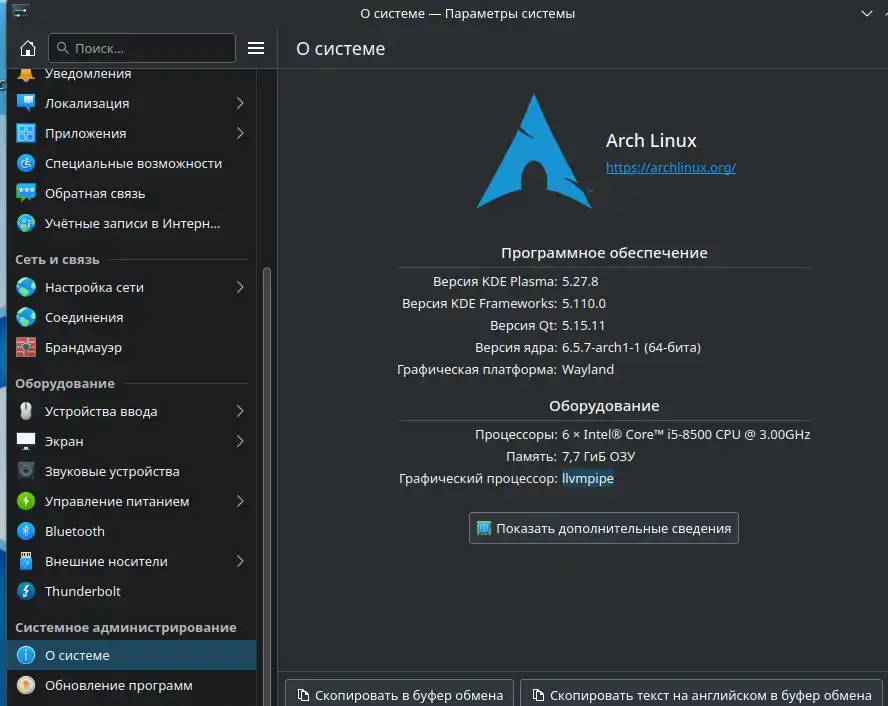Click the Учётные записи globe icon
Image resolution: width=888 pixels, height=706 pixels.
click(26, 223)
